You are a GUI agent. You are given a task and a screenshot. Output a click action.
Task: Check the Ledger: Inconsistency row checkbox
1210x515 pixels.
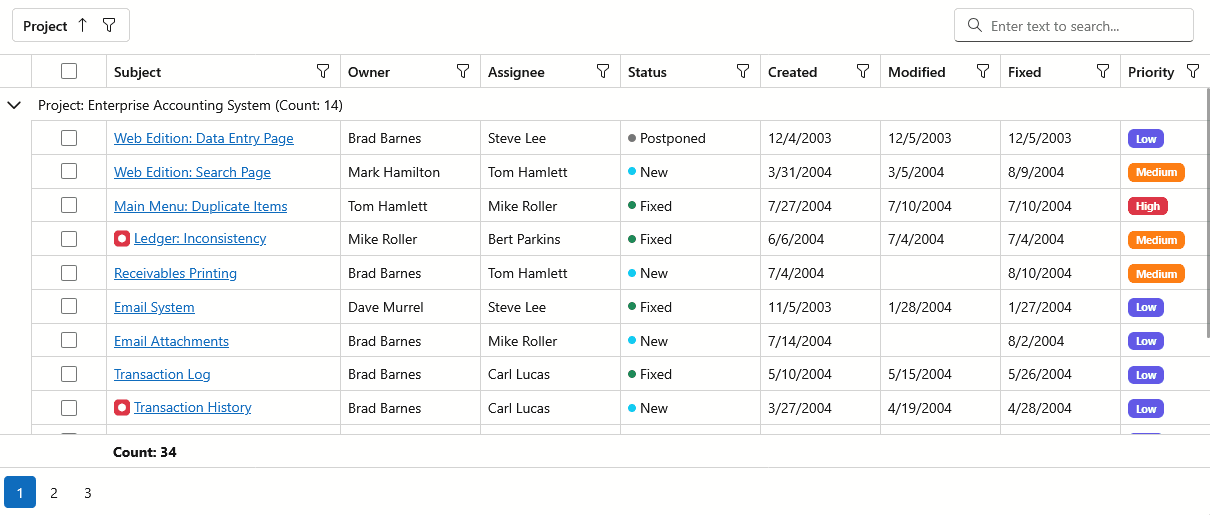69,239
